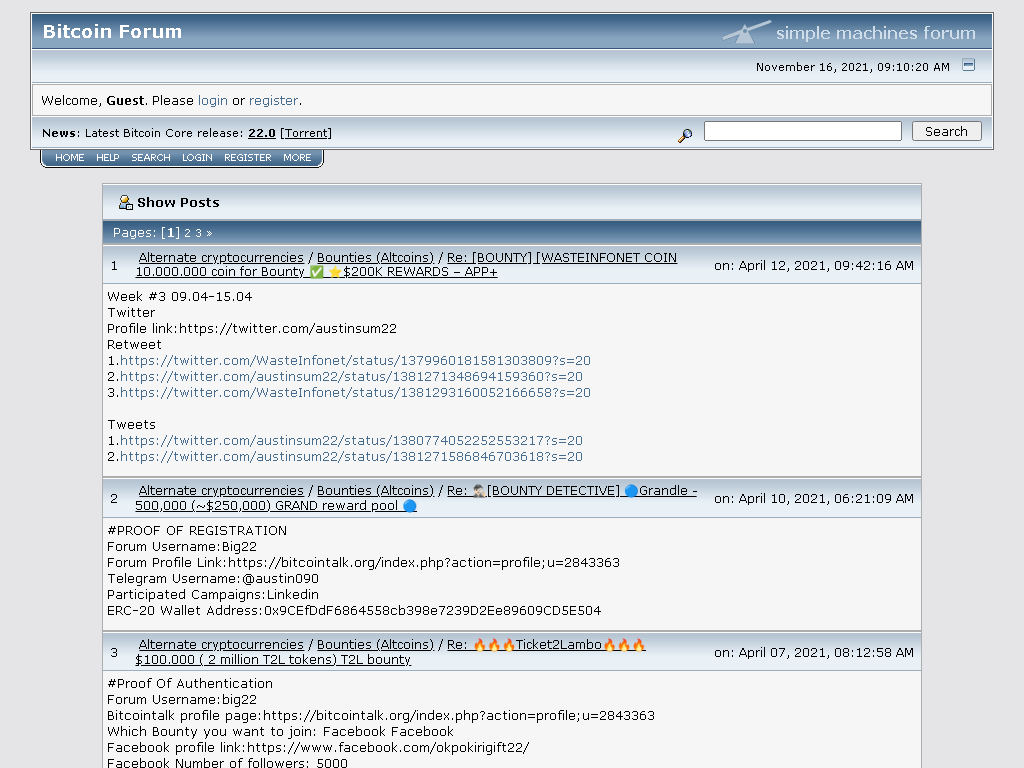
Task: Open the Ticket2Lambo T2L bounty thread
Action: click(x=391, y=652)
